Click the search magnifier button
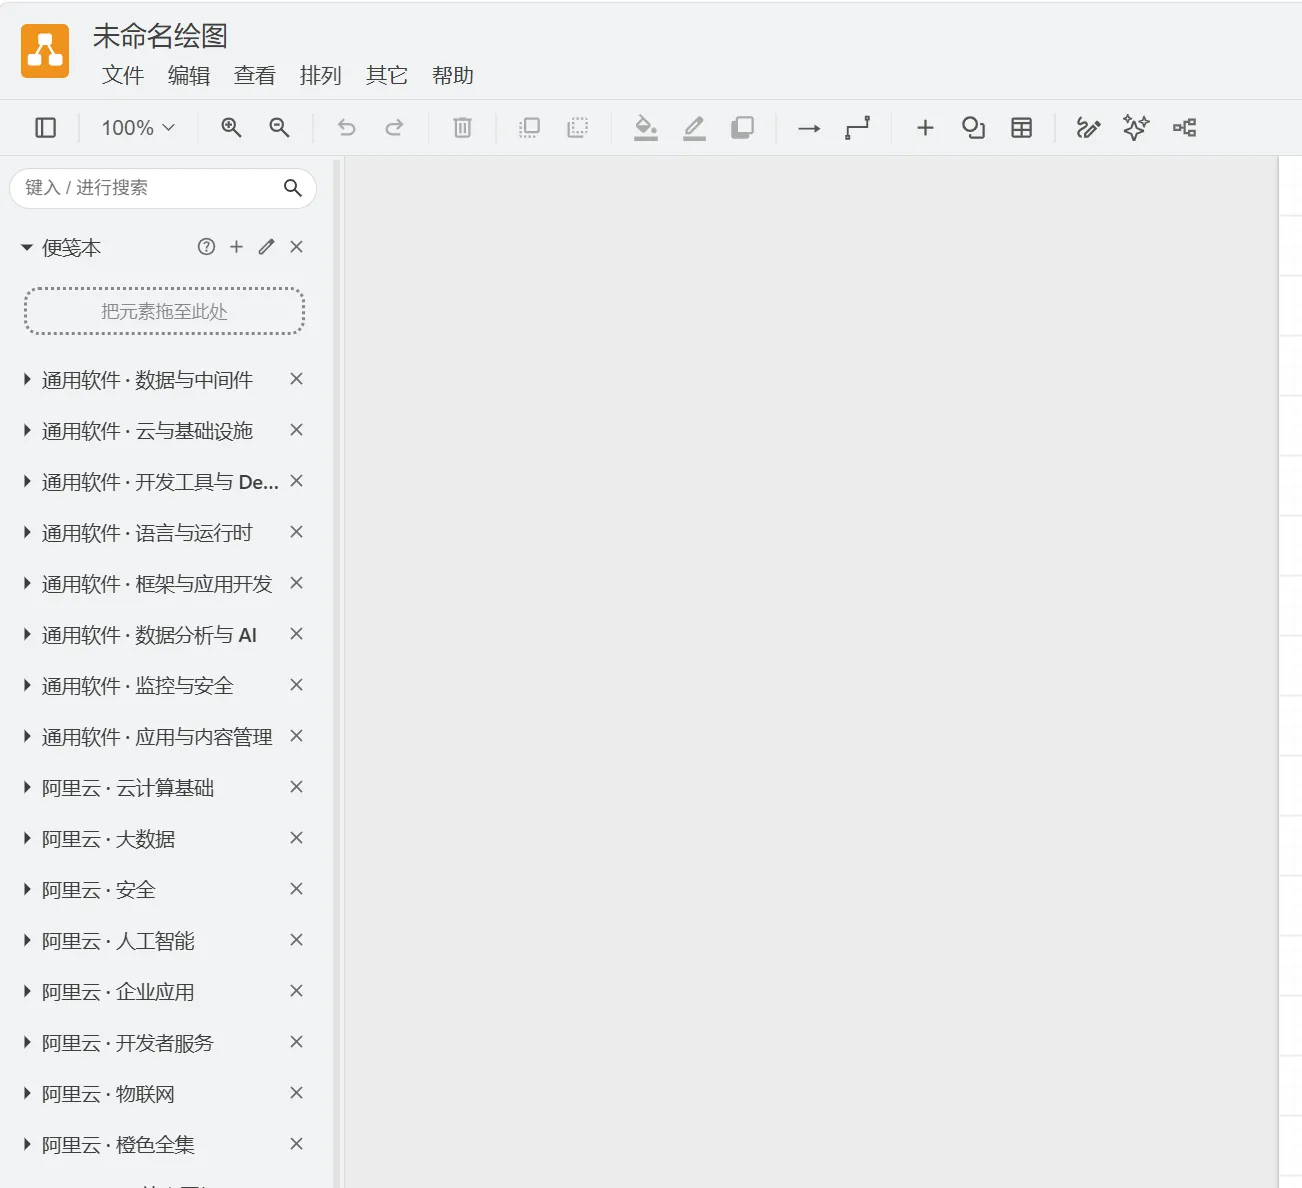1302x1188 pixels. (x=293, y=188)
